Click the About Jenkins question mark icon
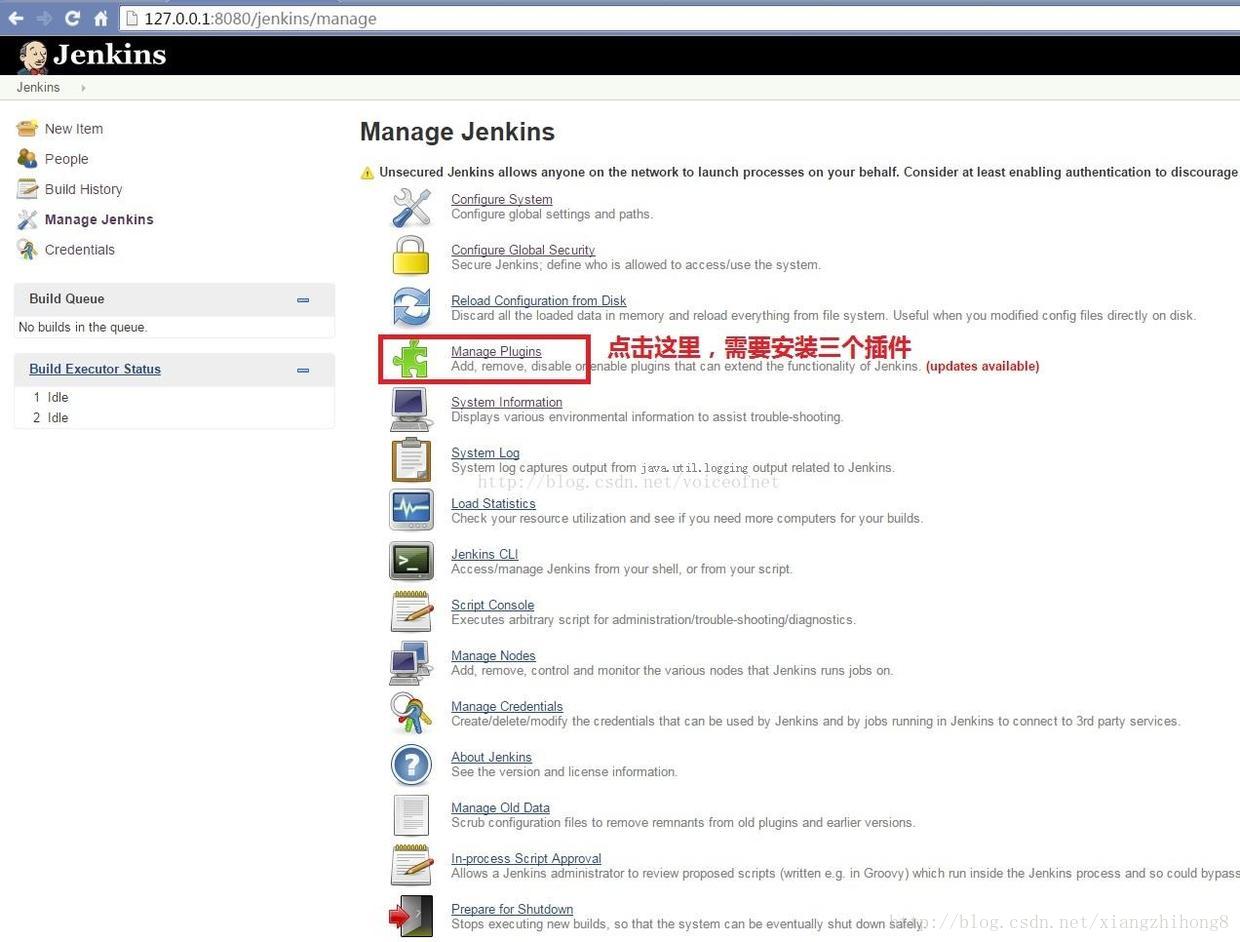 pos(411,765)
